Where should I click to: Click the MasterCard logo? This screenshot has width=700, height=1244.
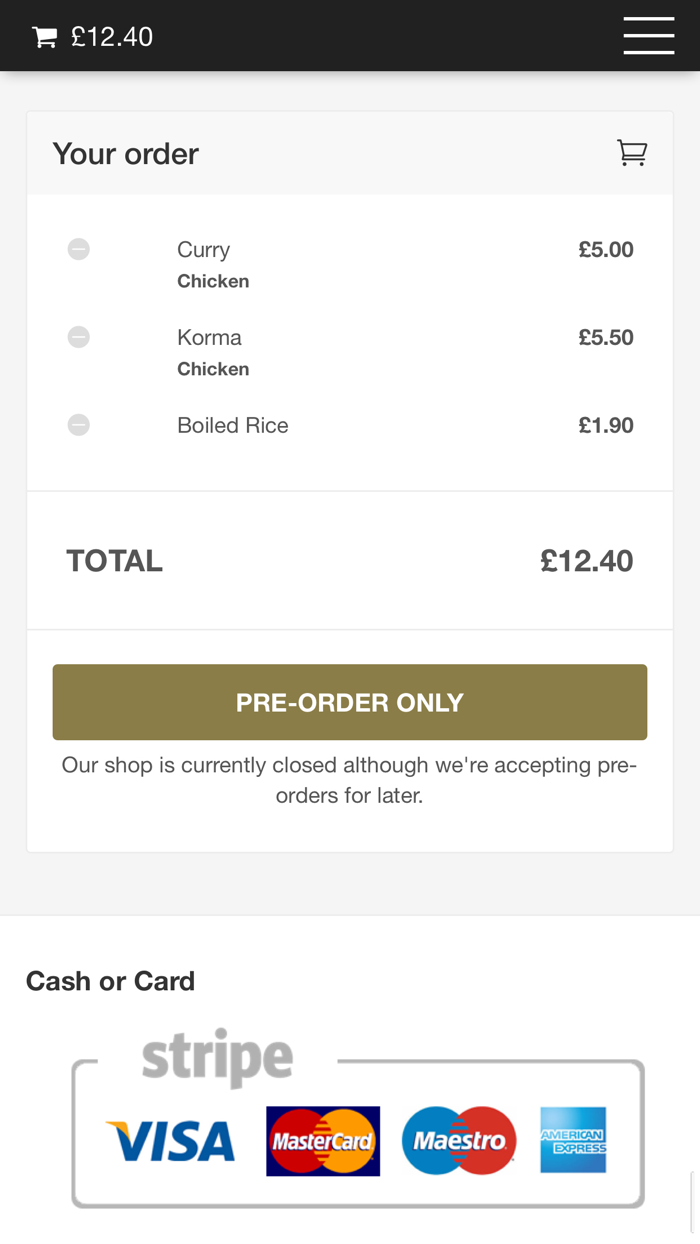coord(323,1141)
